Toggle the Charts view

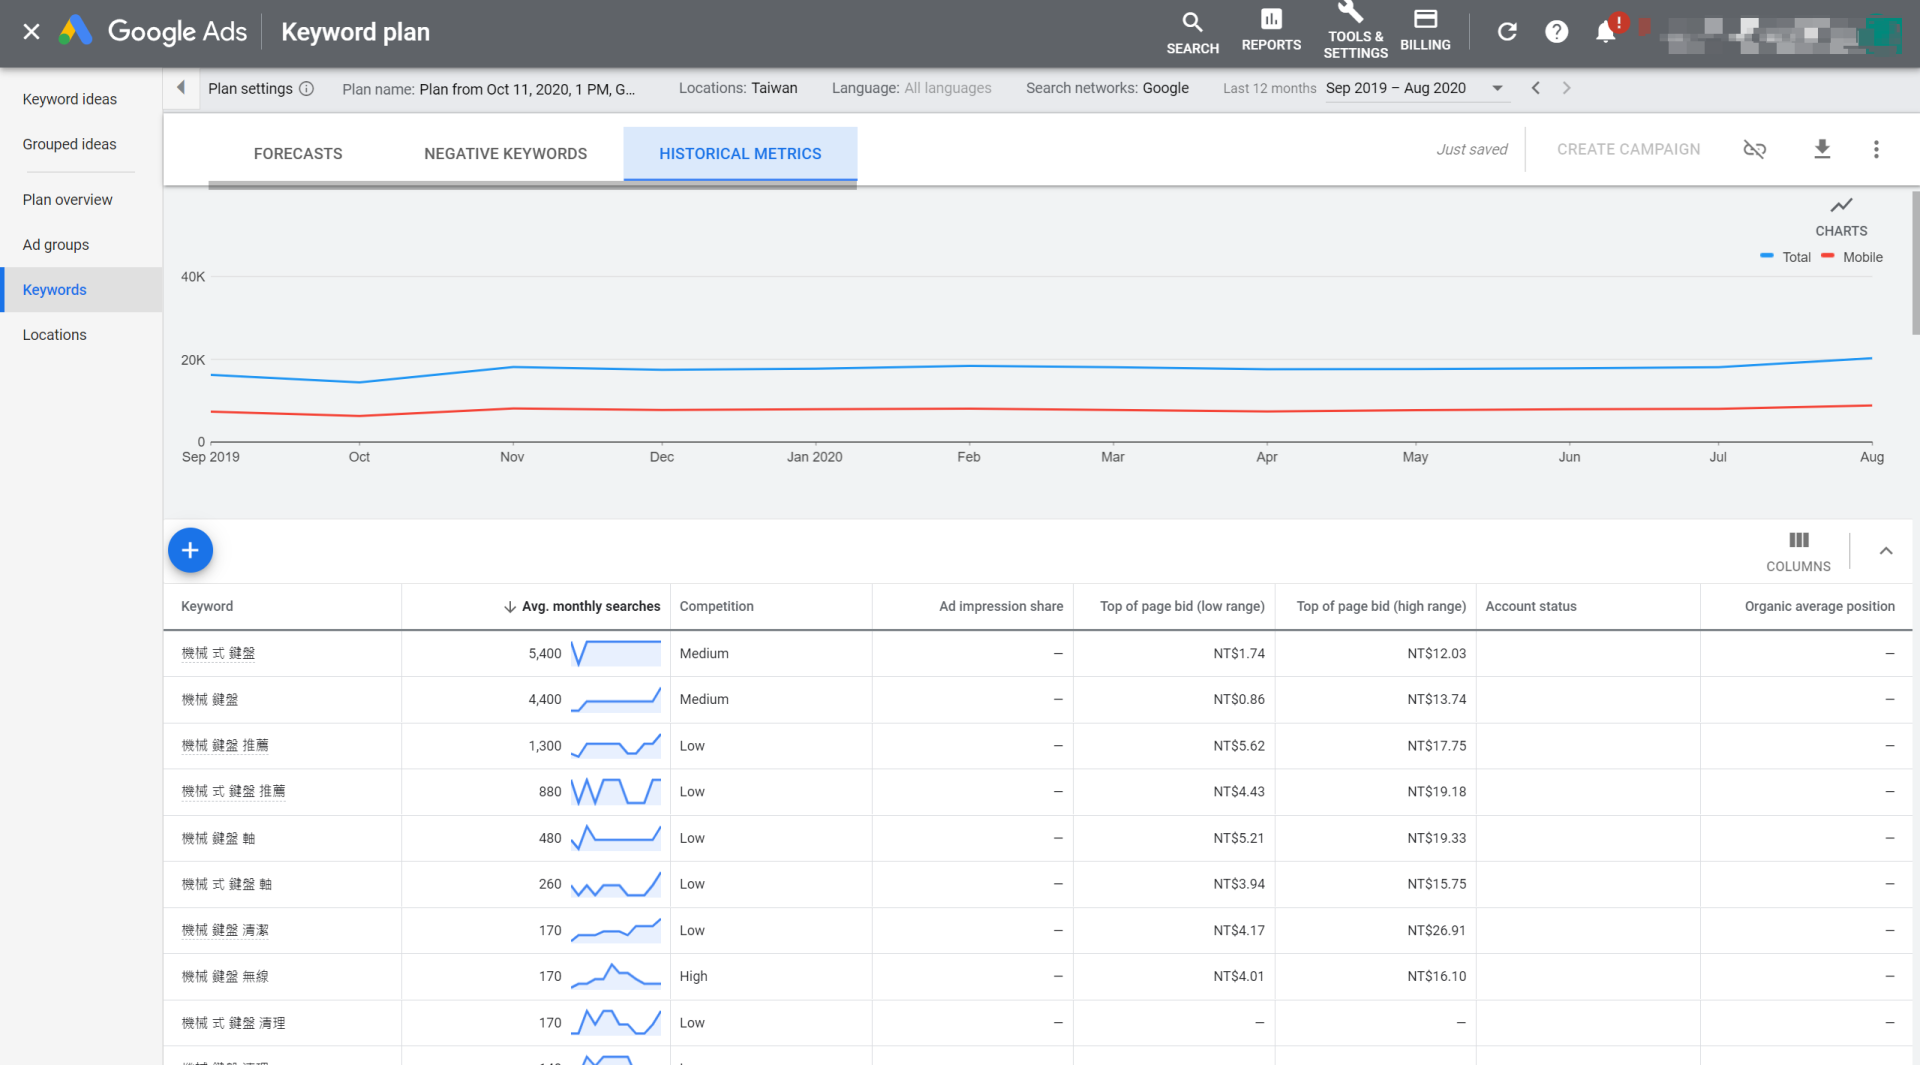coord(1841,215)
